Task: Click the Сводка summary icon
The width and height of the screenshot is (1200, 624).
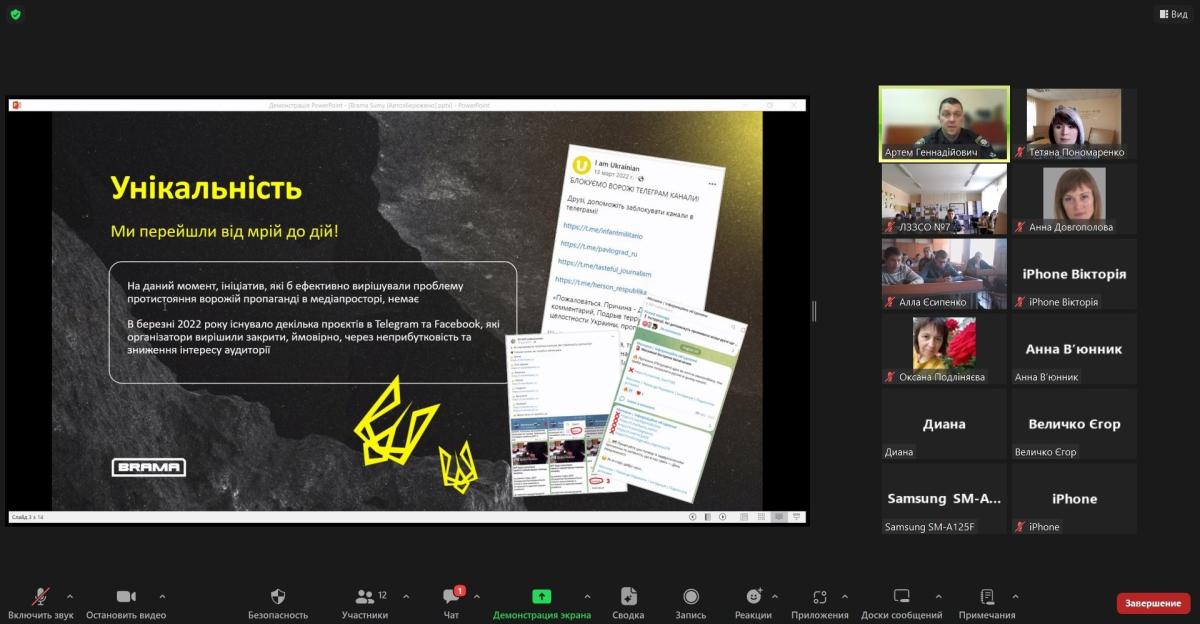Action: coord(628,598)
